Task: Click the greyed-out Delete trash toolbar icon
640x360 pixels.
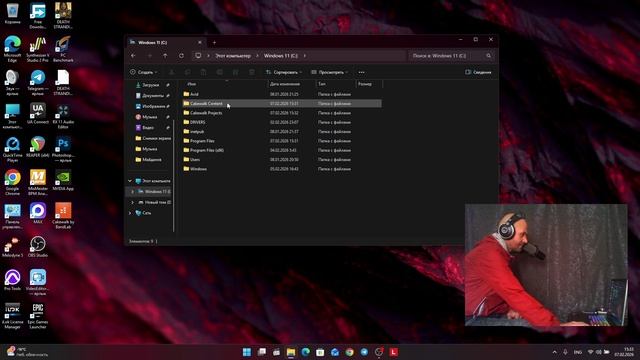Action: click(x=252, y=72)
